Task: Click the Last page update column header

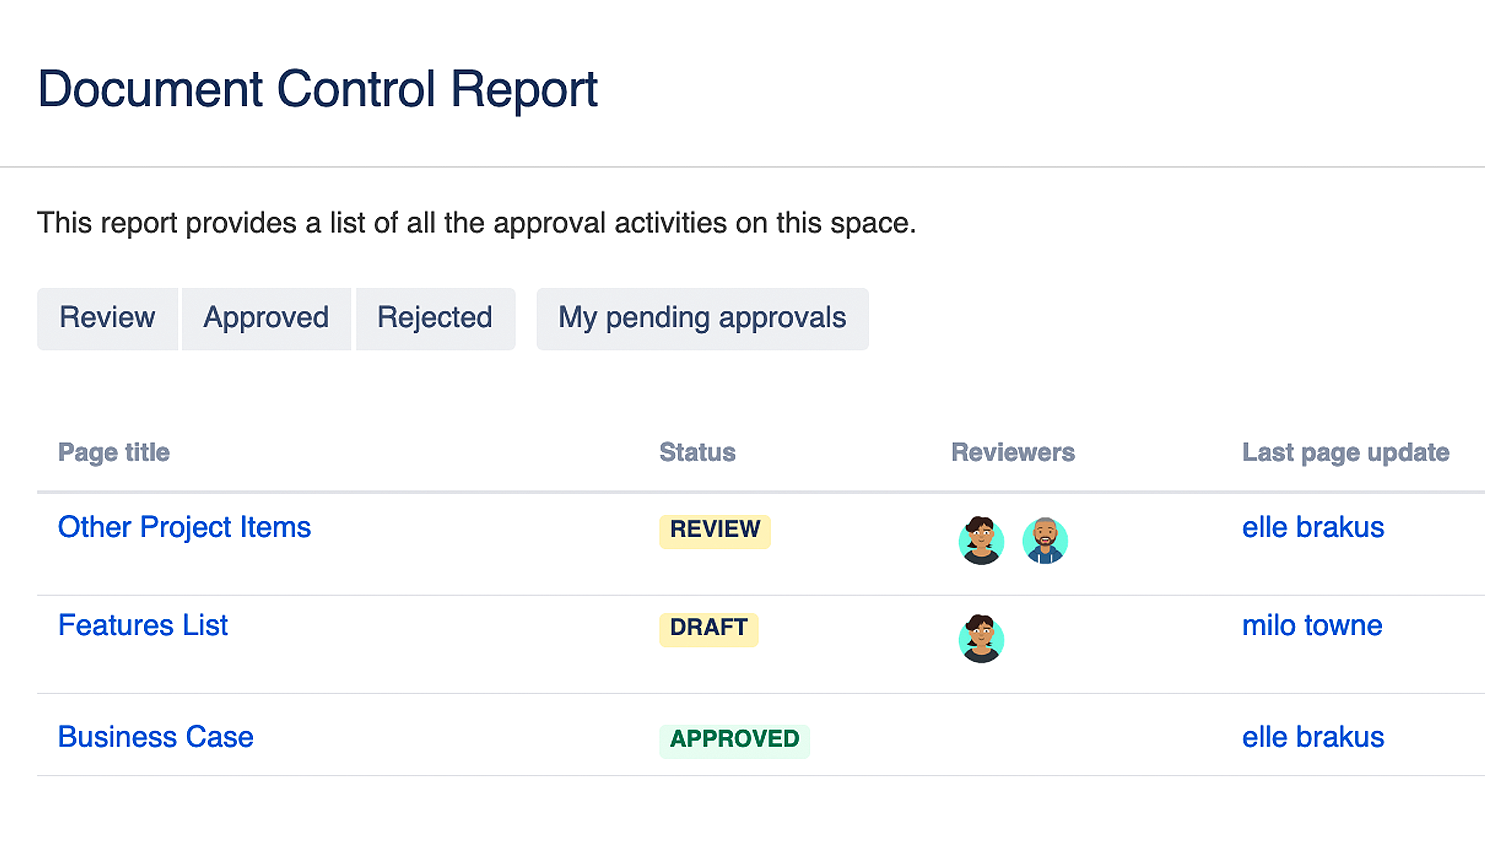Action: (x=1345, y=453)
